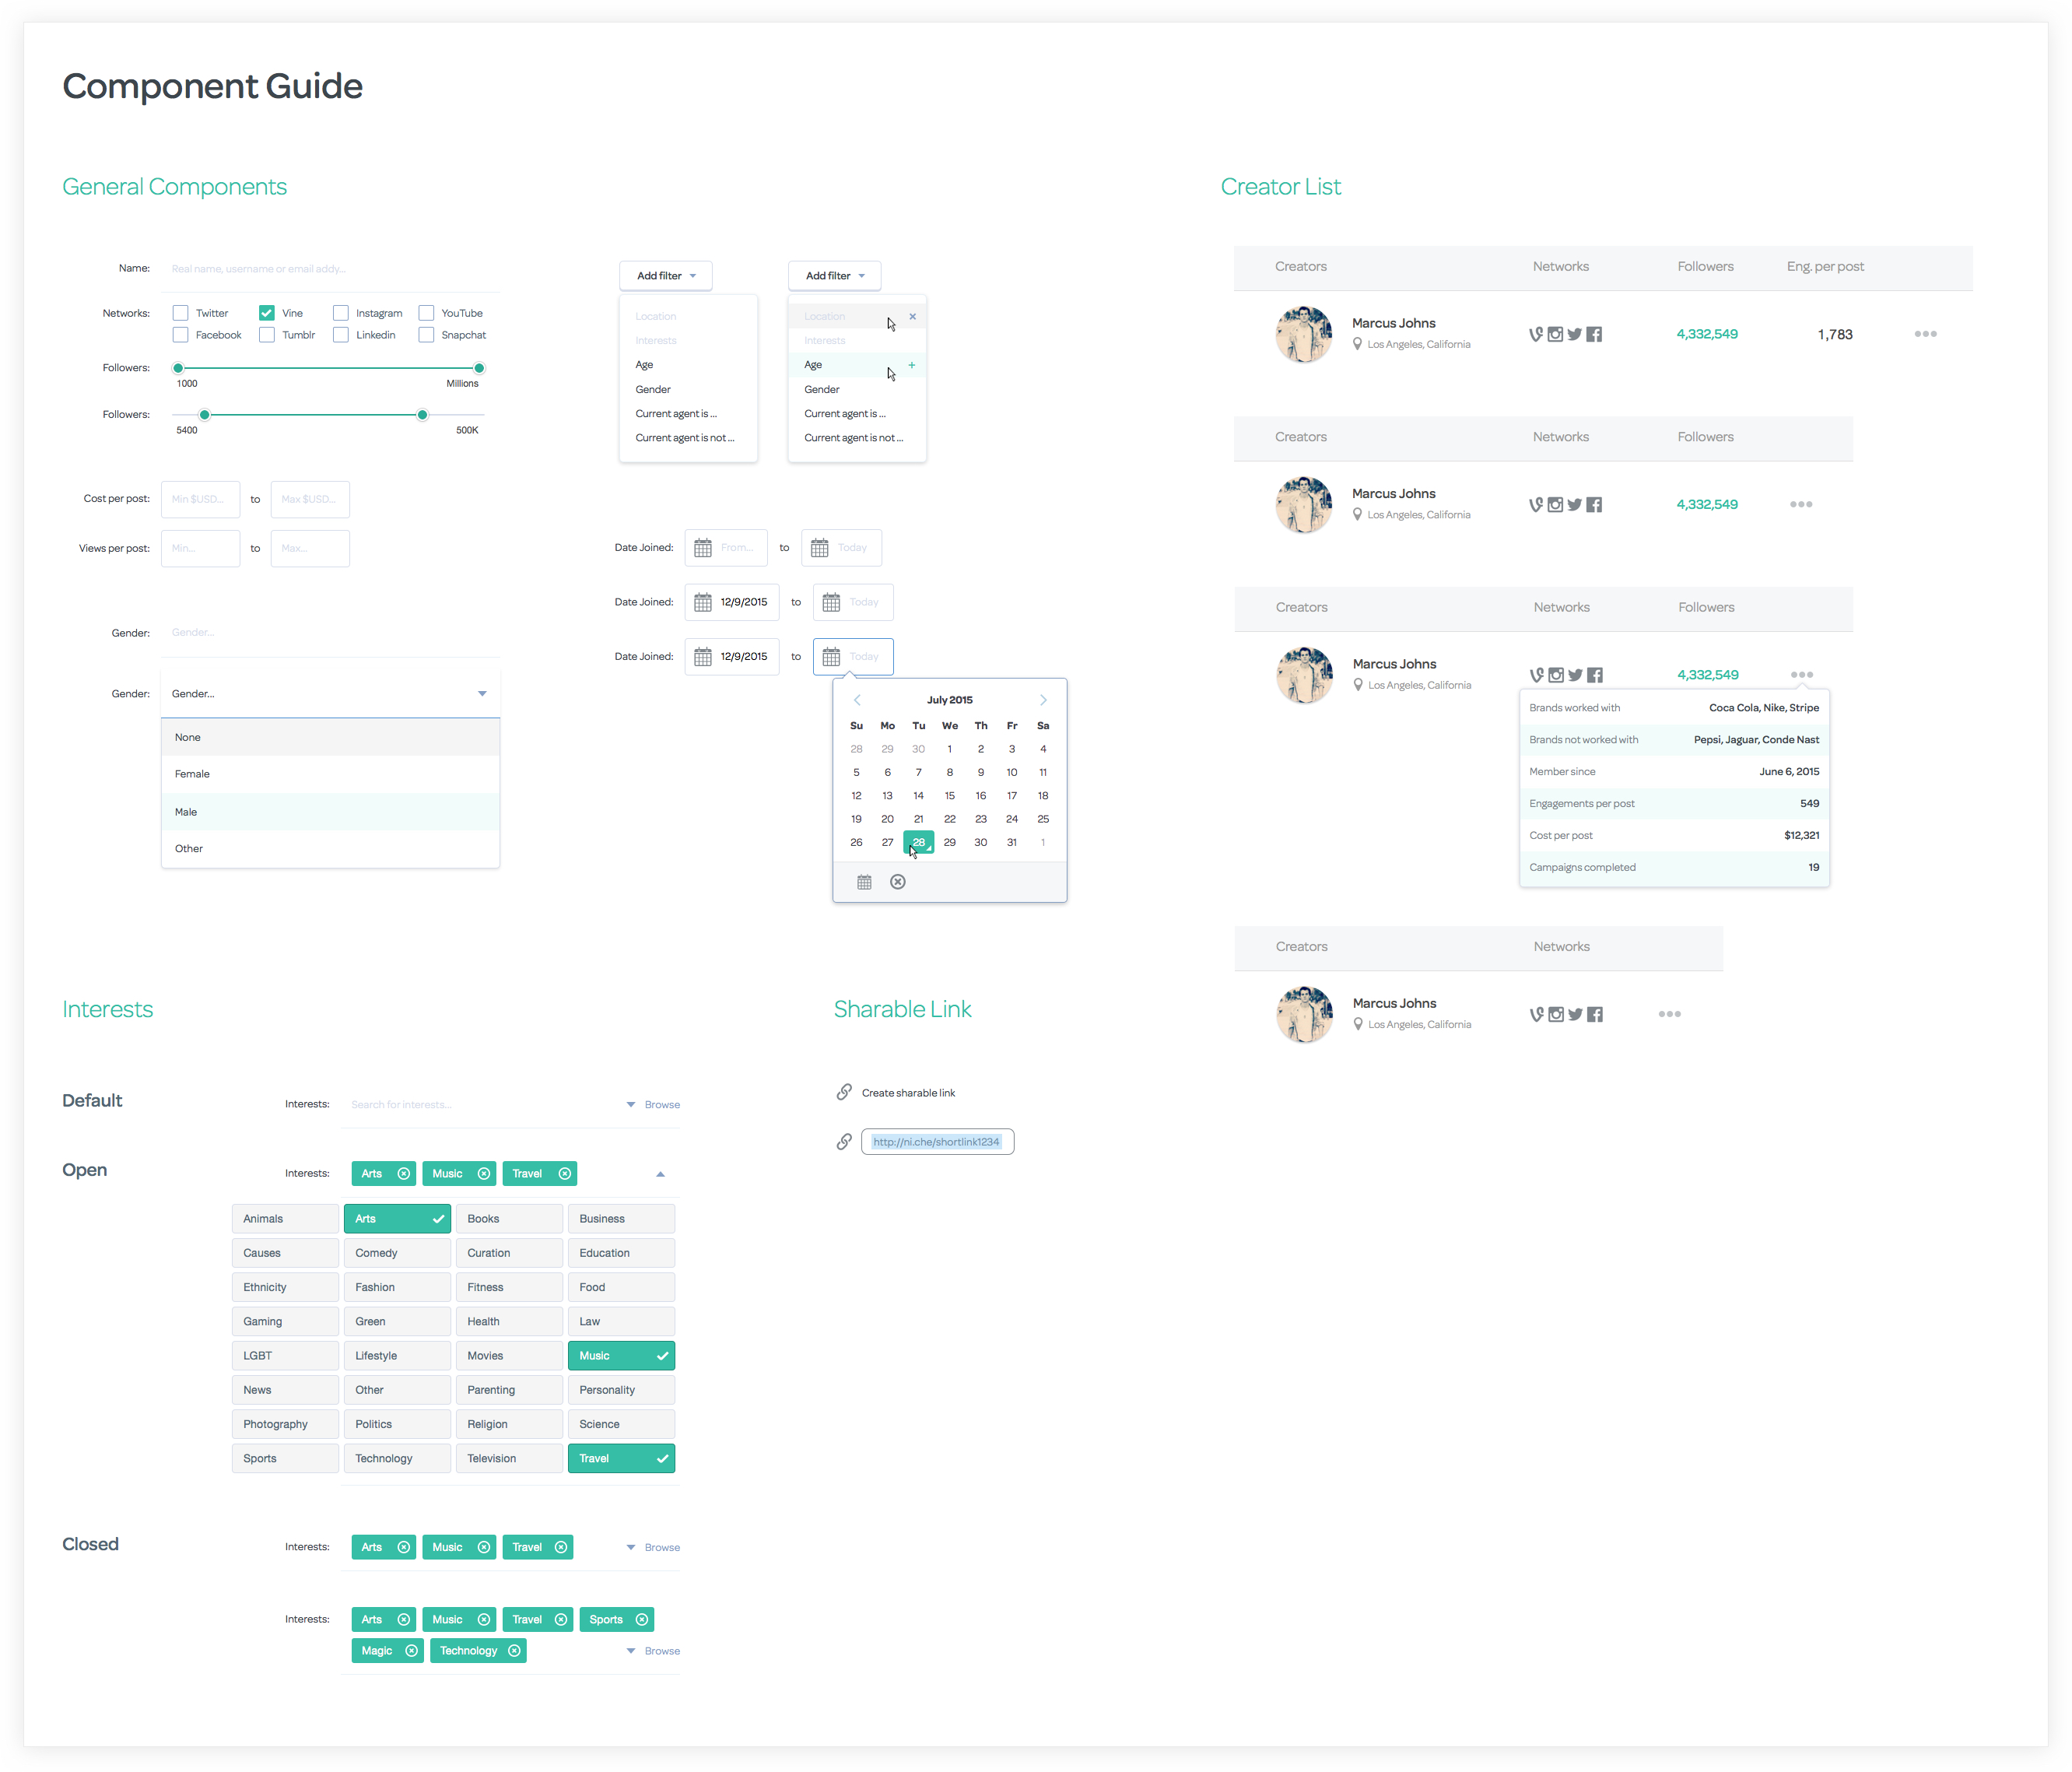The image size is (2072, 1772).
Task: Select Female in Gender list
Action: pyautogui.click(x=192, y=774)
